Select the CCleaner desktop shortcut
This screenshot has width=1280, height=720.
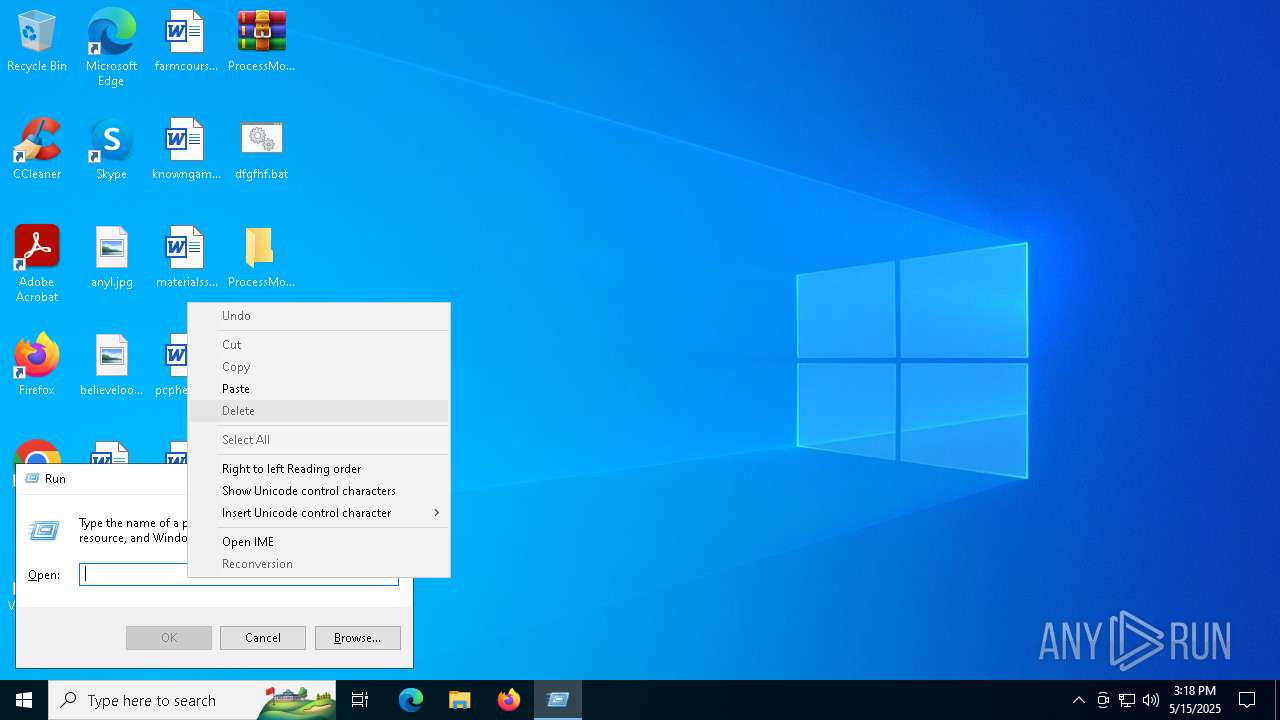point(37,150)
